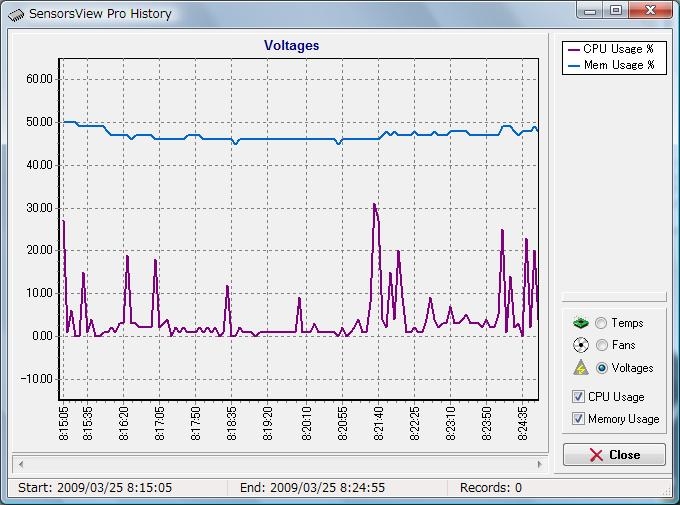Screen dimensions: 680x505
Task: Select the Temps radio button
Action: (x=601, y=323)
